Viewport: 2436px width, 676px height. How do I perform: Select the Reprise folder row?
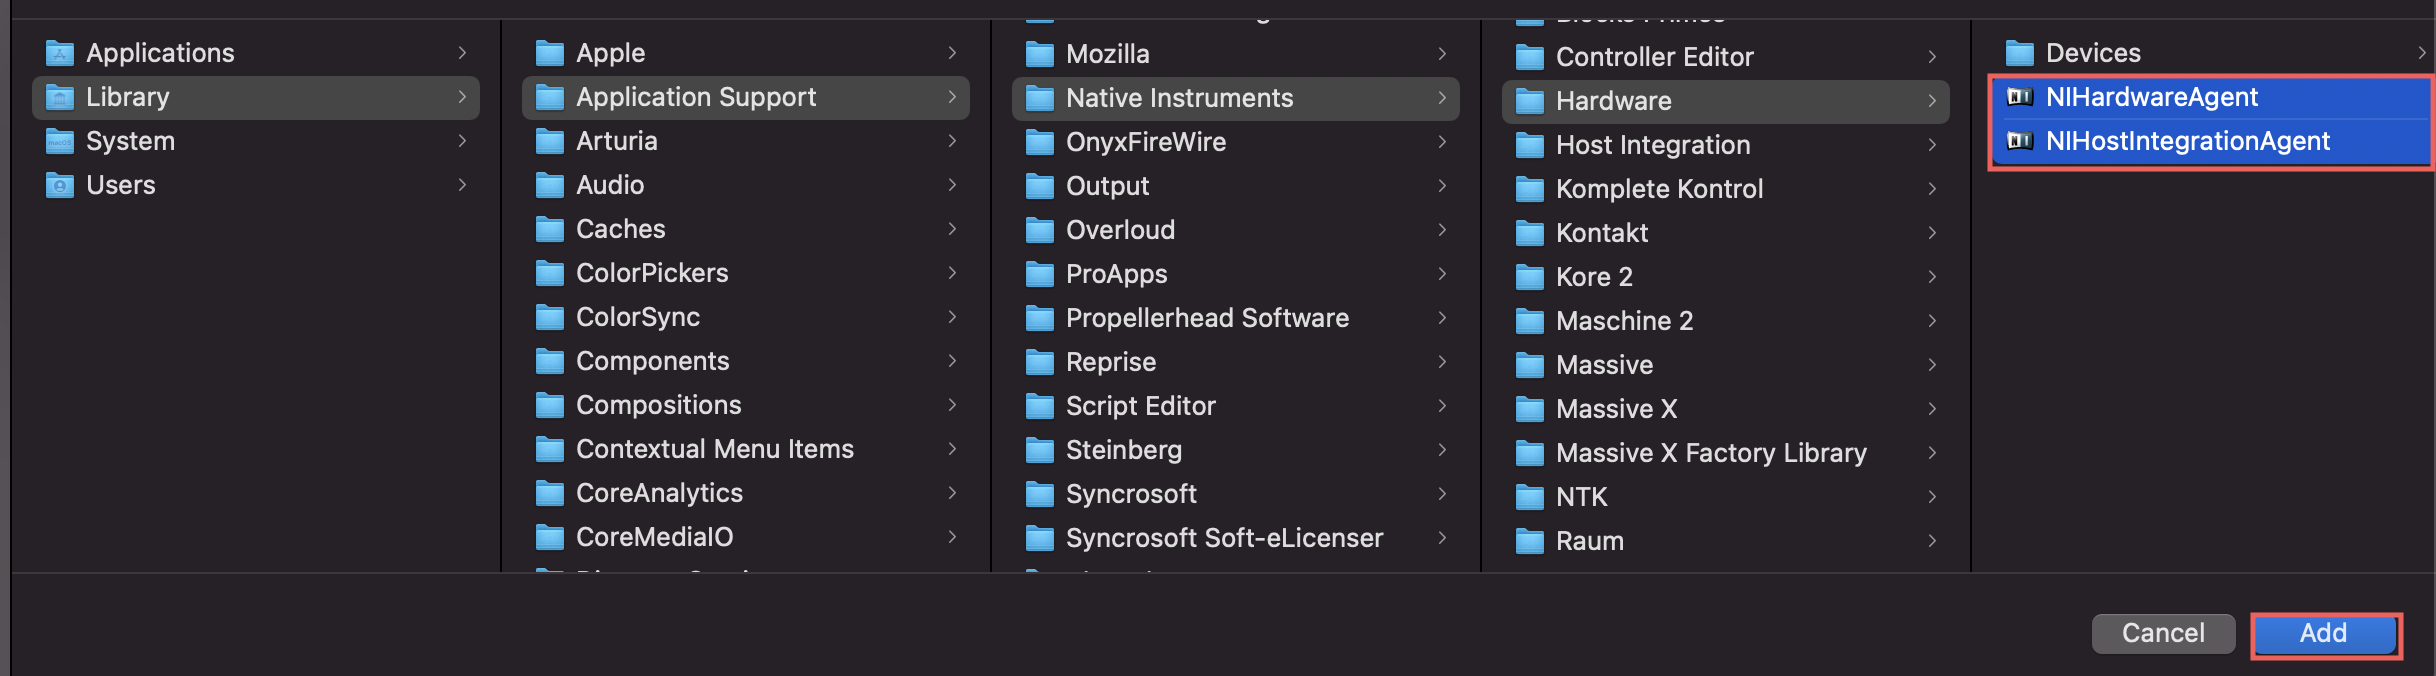1236,362
